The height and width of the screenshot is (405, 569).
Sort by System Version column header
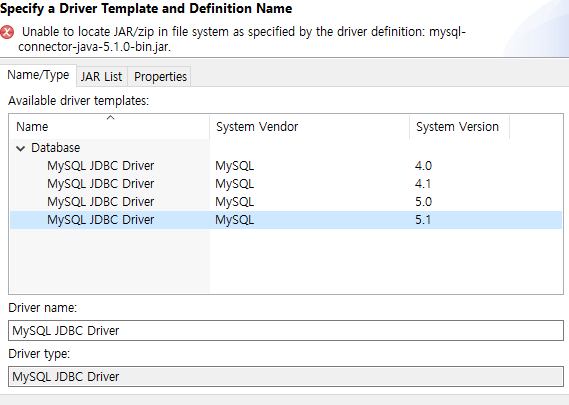coord(459,127)
